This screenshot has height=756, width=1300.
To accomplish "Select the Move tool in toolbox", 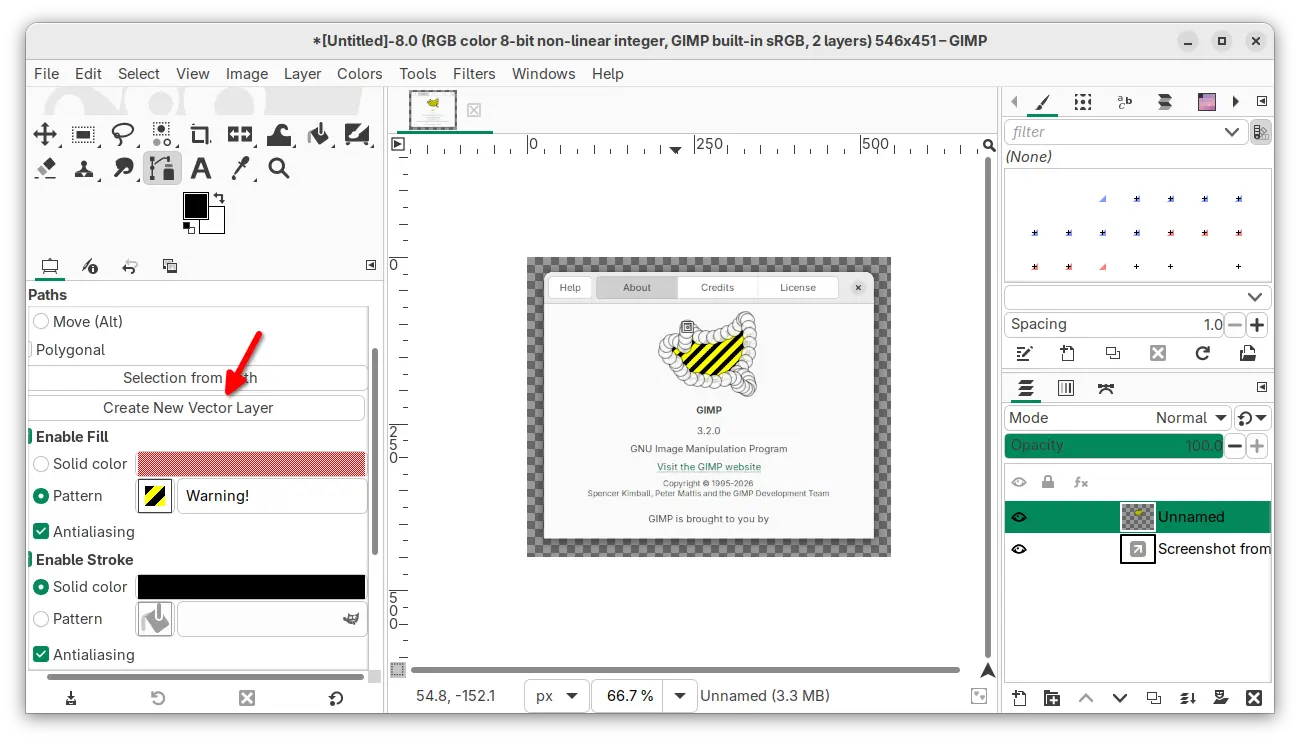I will 45,135.
